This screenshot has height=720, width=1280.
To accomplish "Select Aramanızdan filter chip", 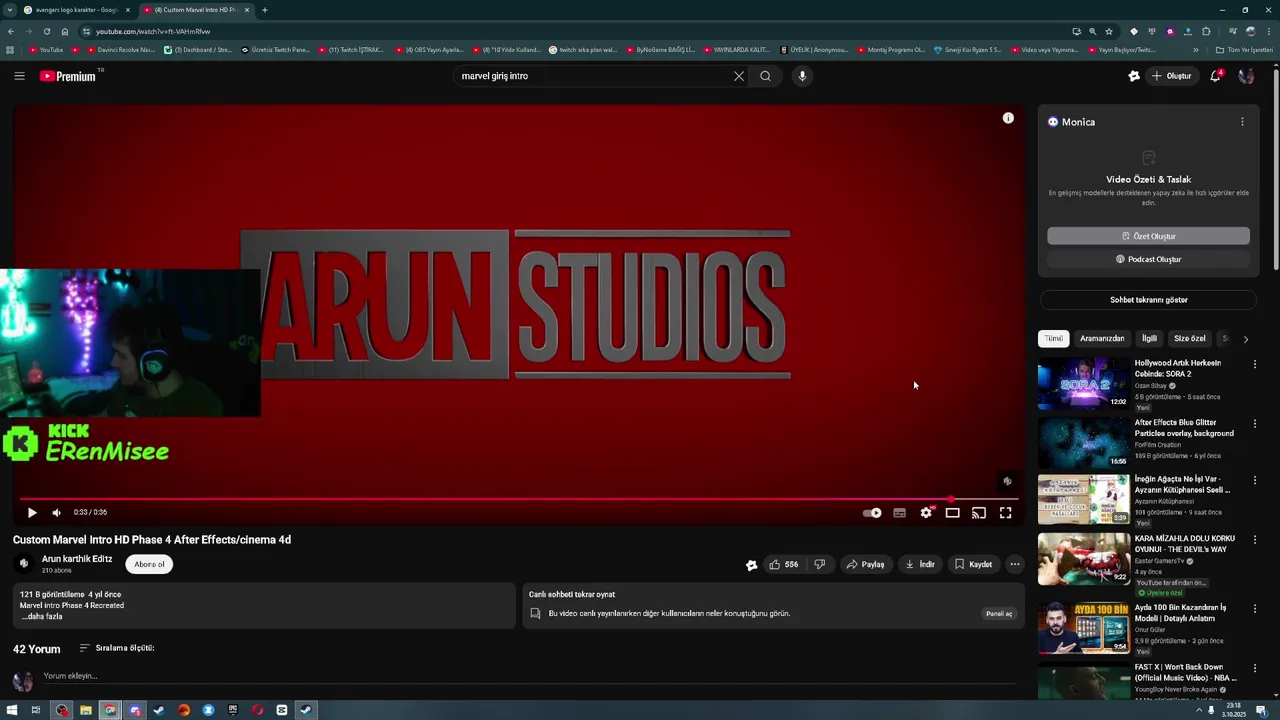I will coord(1102,339).
